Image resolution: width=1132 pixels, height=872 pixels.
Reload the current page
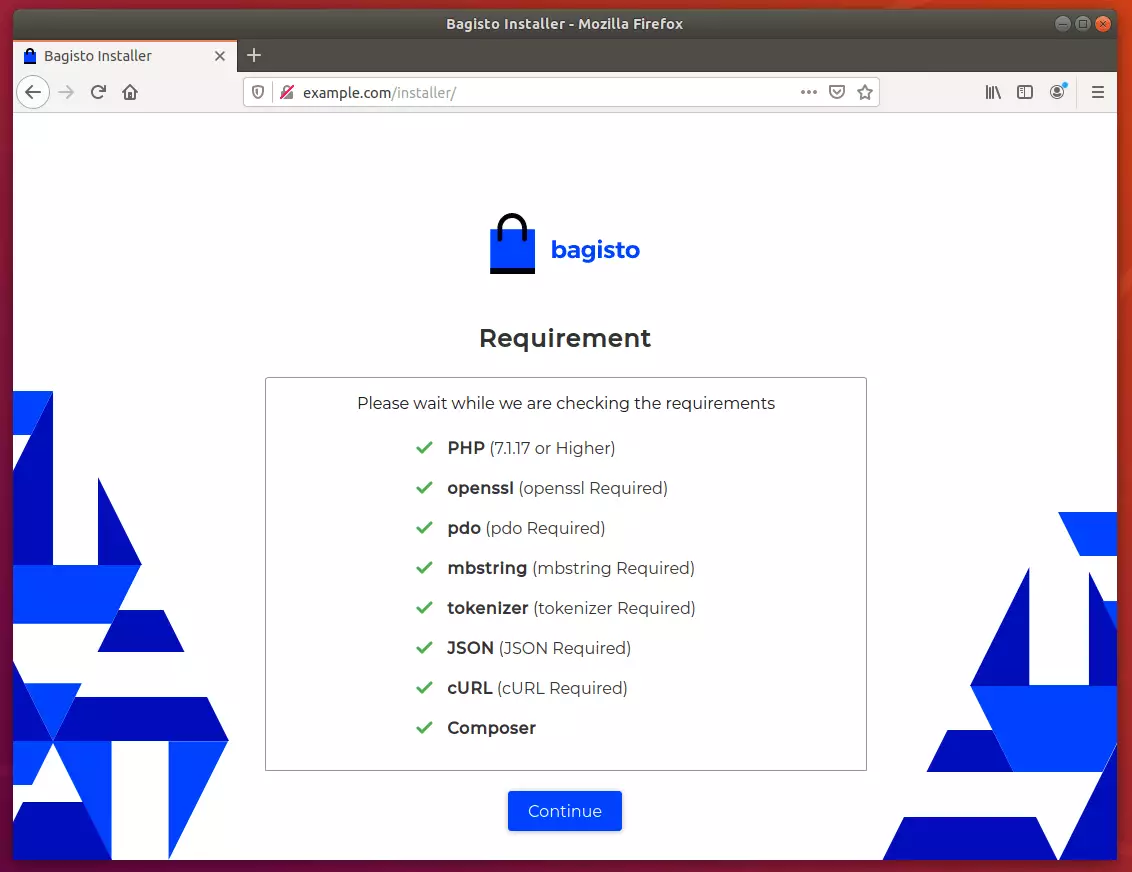(x=98, y=92)
